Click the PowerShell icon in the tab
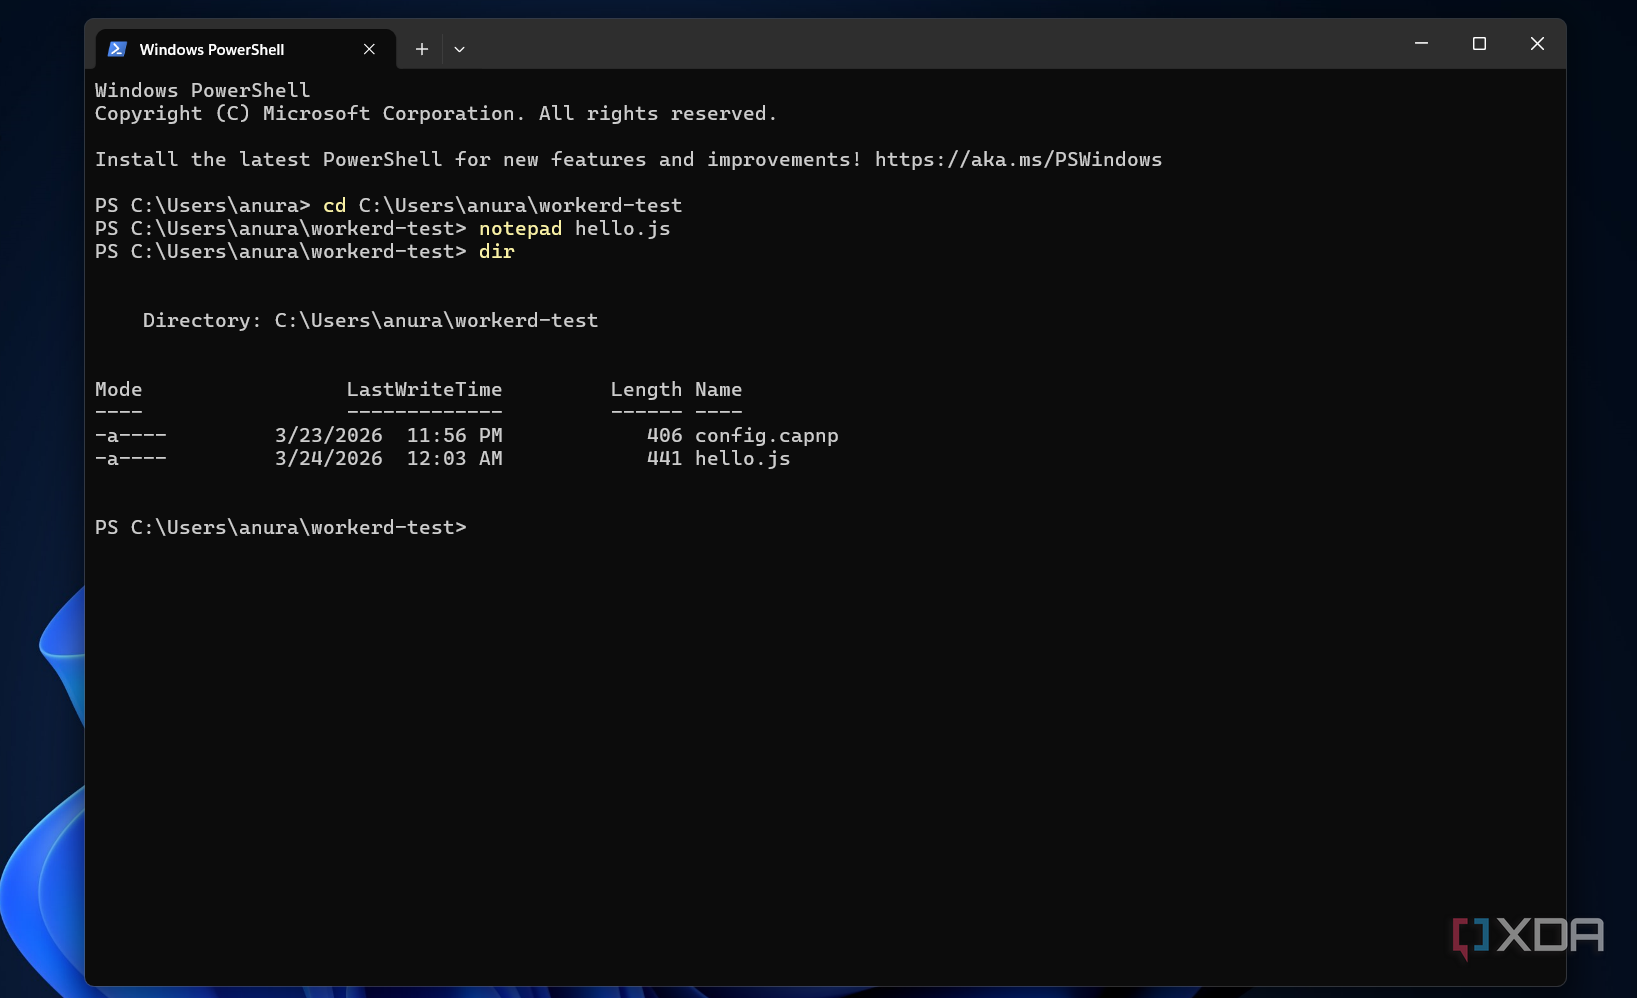This screenshot has height=998, width=1637. point(117,49)
